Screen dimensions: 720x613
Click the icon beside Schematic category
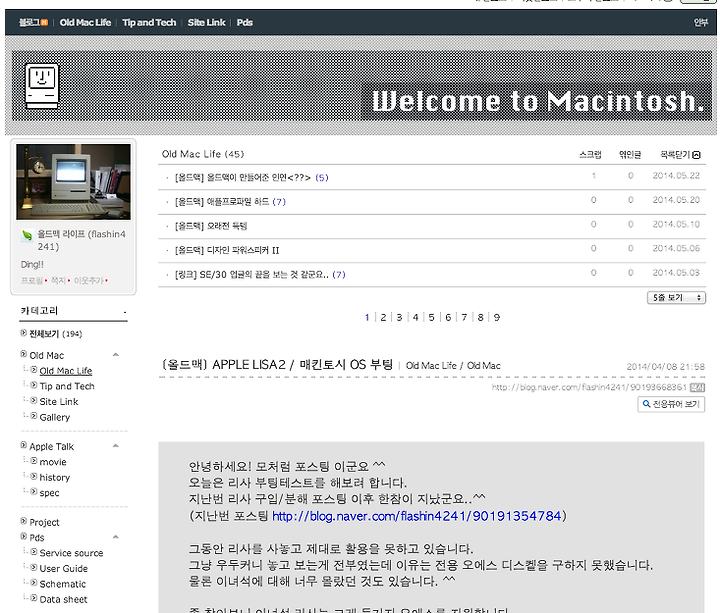pyautogui.click(x=34, y=583)
